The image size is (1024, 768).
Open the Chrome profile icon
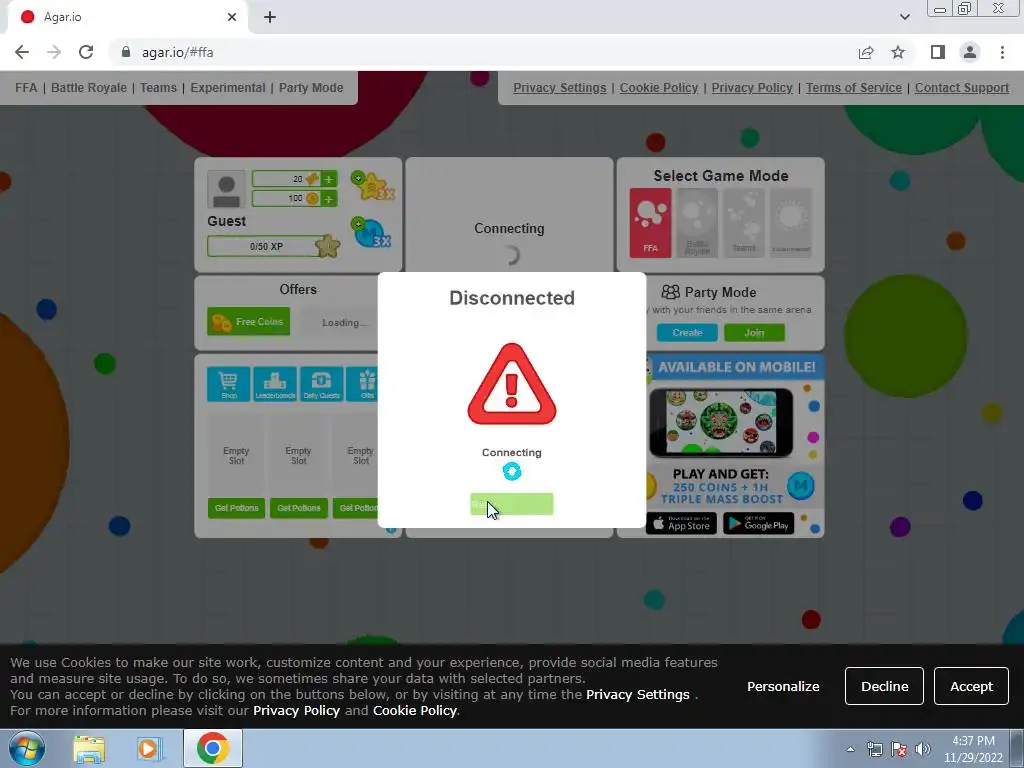tap(970, 52)
